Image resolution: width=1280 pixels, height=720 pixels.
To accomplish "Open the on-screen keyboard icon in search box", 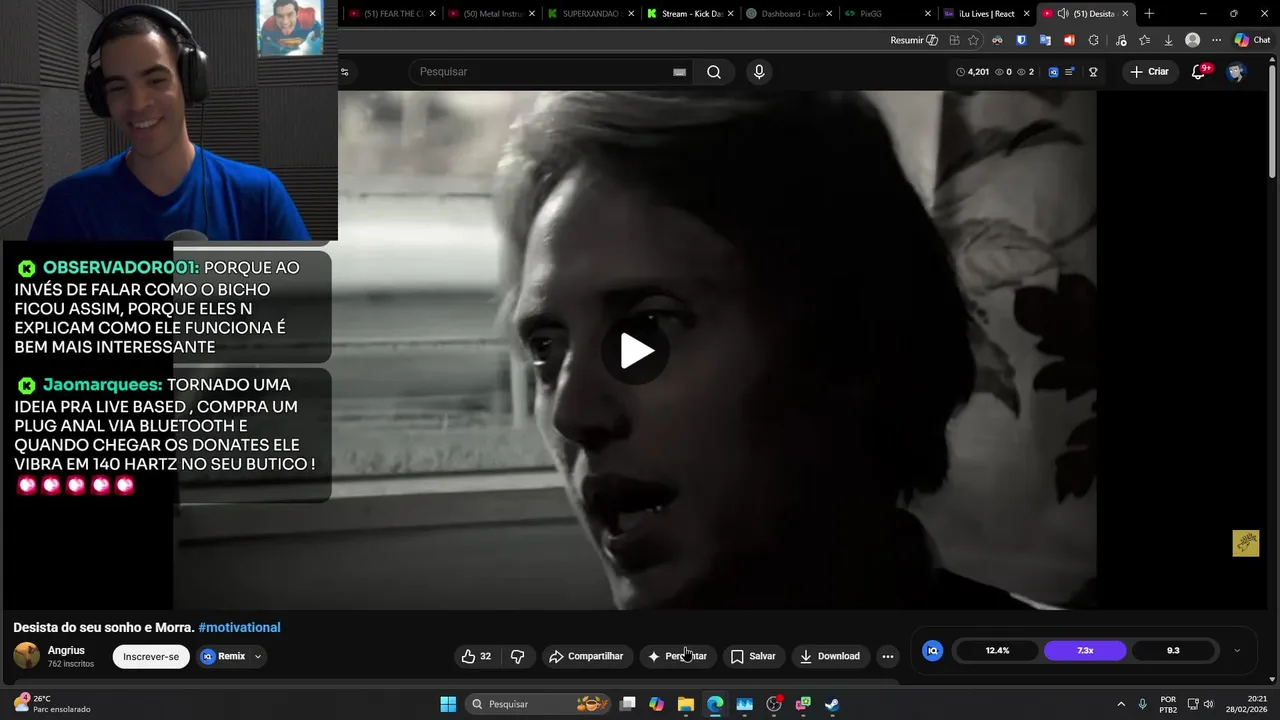I will [680, 72].
